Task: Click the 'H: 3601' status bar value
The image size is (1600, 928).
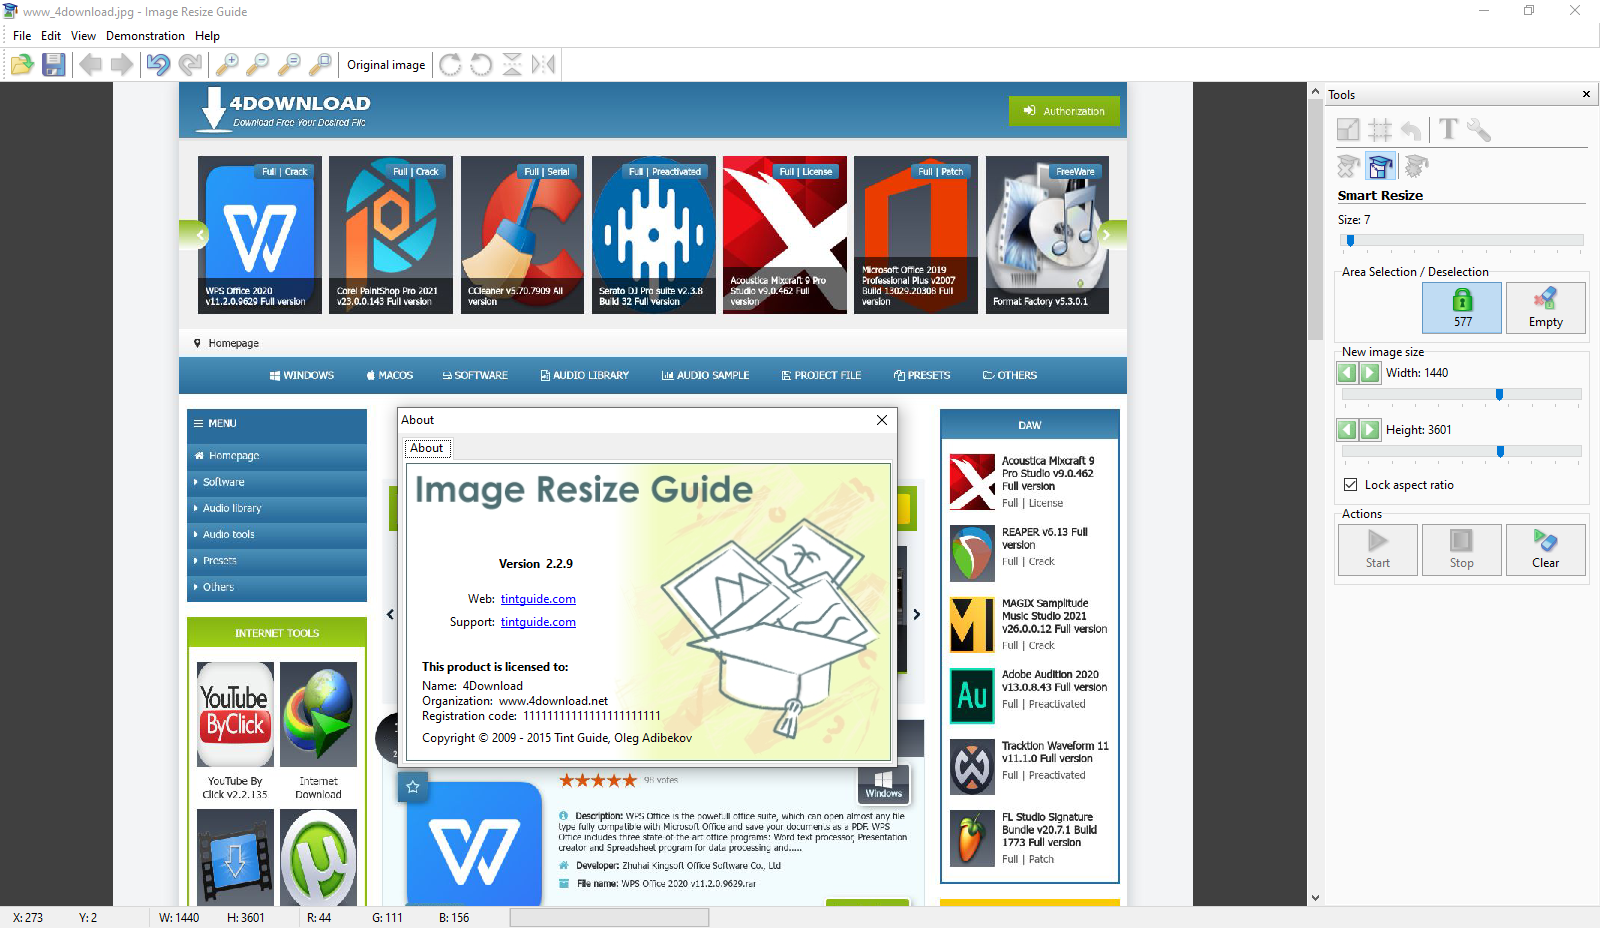Action: pos(246,918)
